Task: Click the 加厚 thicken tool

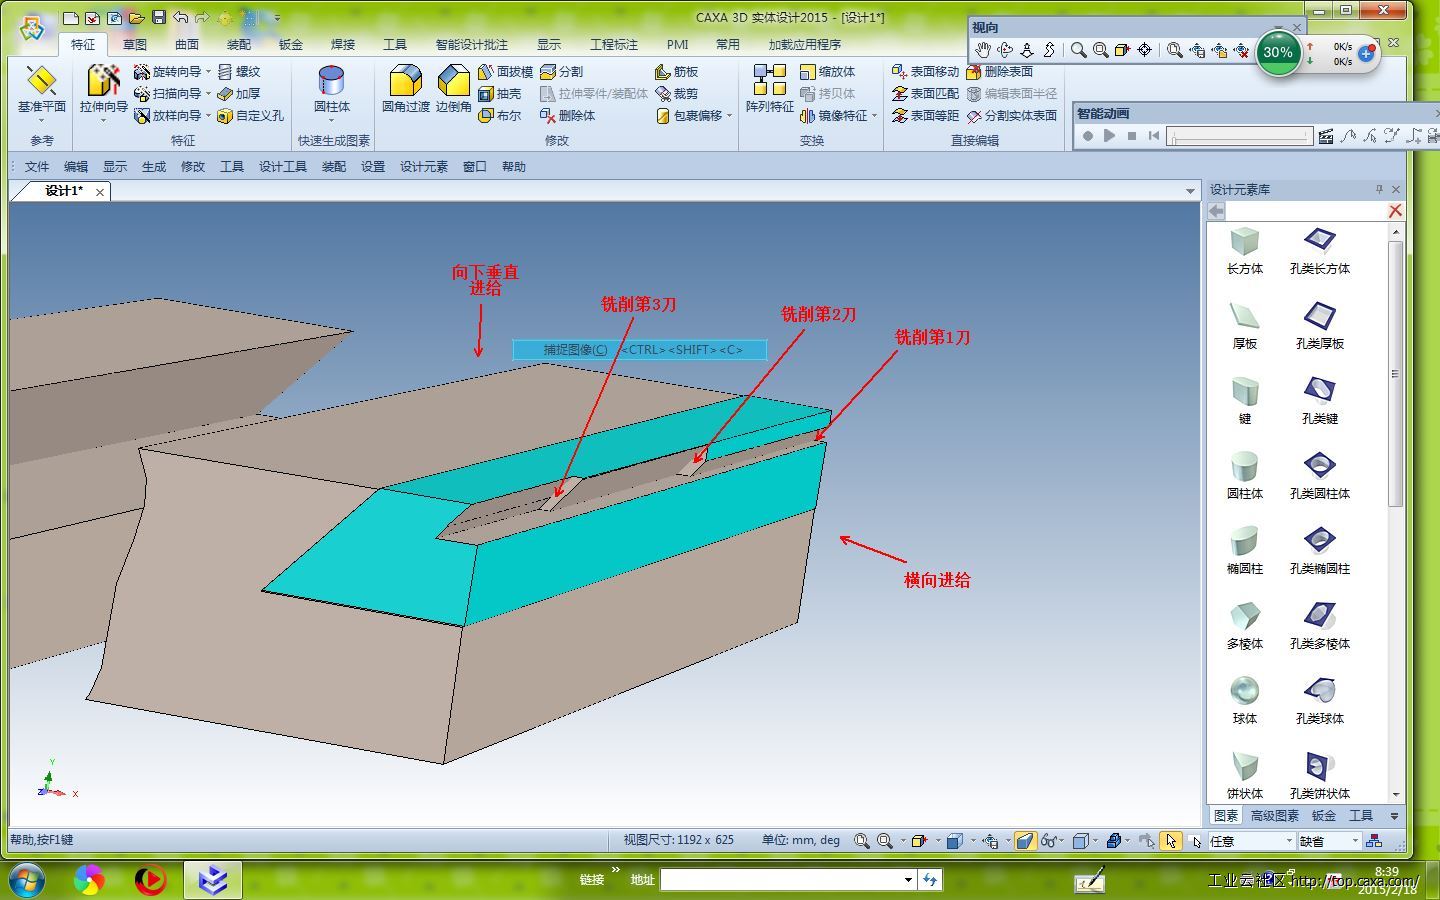Action: pyautogui.click(x=239, y=94)
